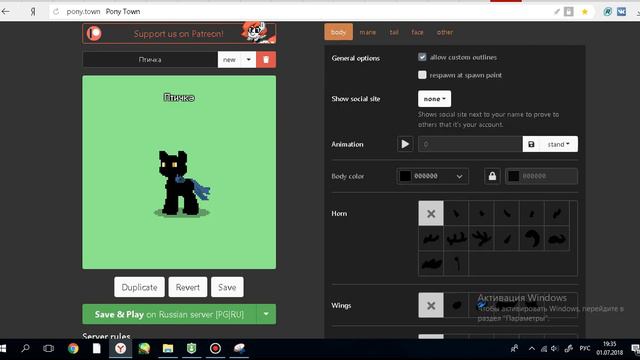
Task: Click the Duplicate button
Action: 139,287
